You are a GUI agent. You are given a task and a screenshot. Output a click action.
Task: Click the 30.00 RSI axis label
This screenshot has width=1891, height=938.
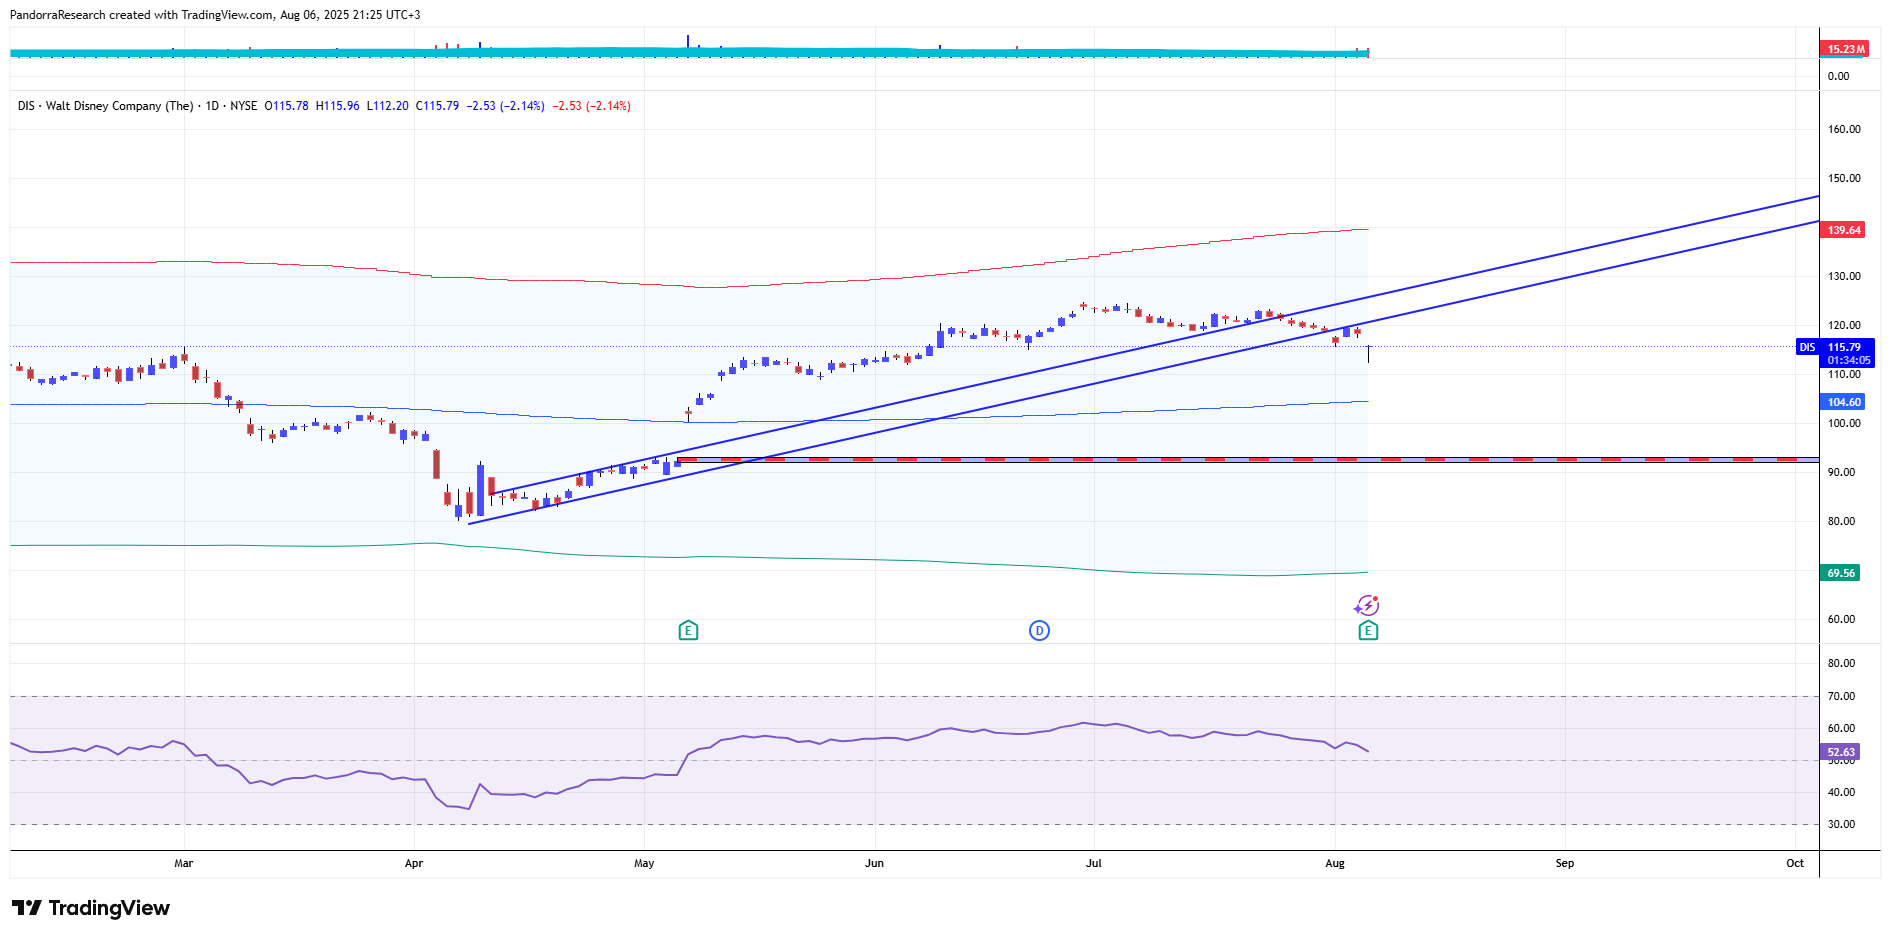tap(1841, 824)
